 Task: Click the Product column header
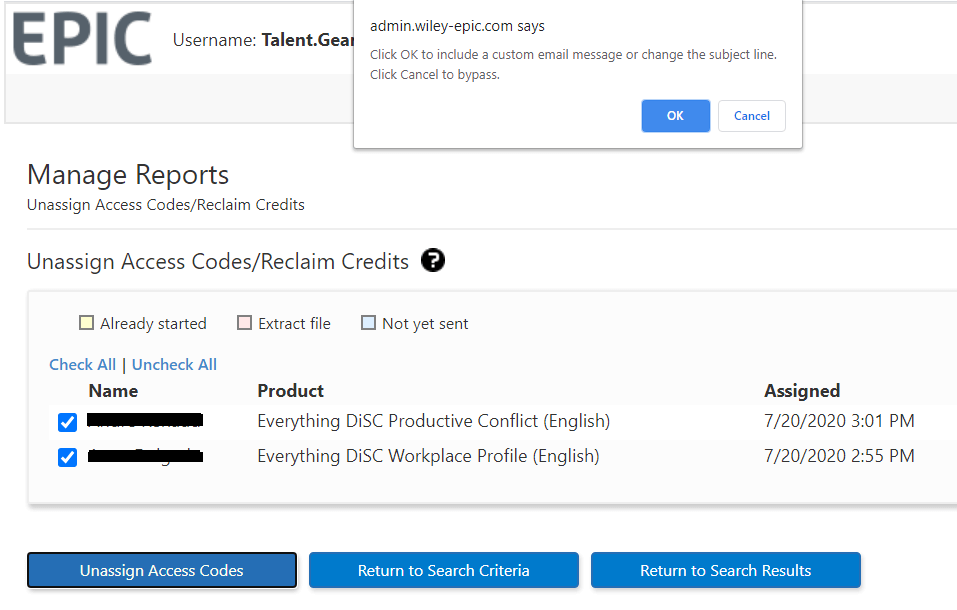point(291,391)
